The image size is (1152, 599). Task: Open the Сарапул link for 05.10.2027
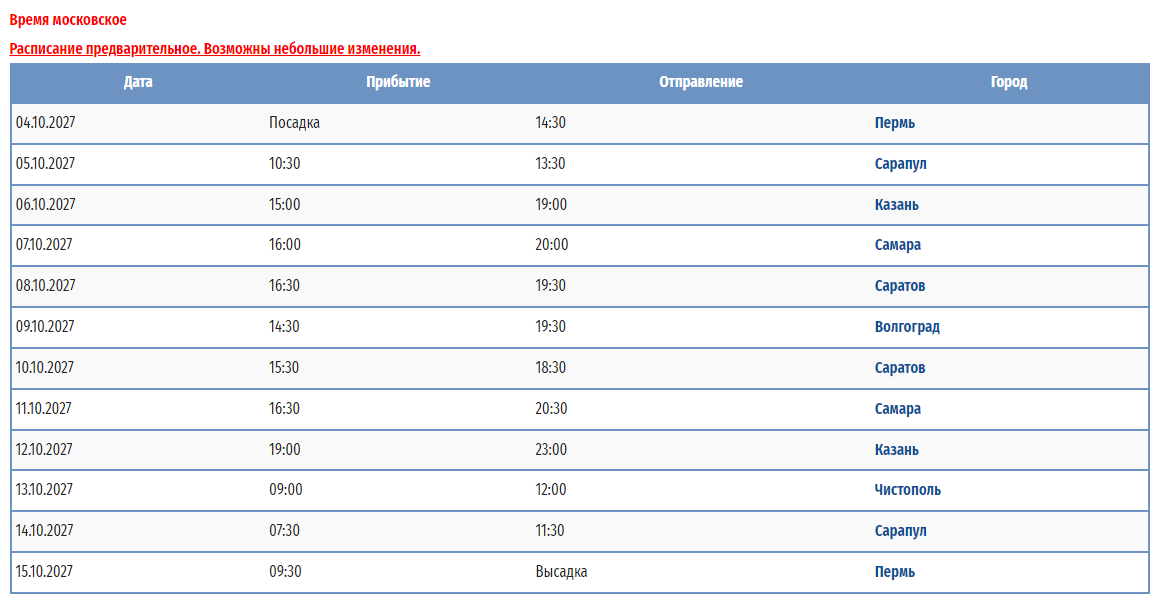tap(900, 164)
